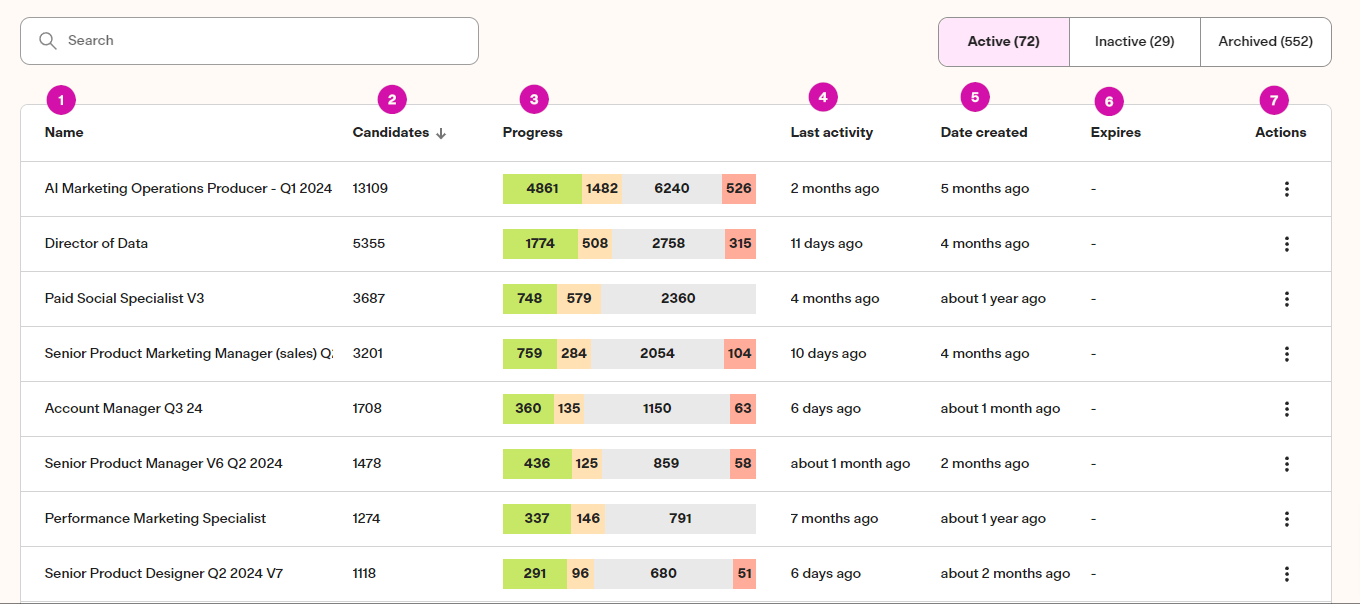Image resolution: width=1360 pixels, height=604 pixels.
Task: Sort by the Candidates column header
Action: (x=391, y=132)
